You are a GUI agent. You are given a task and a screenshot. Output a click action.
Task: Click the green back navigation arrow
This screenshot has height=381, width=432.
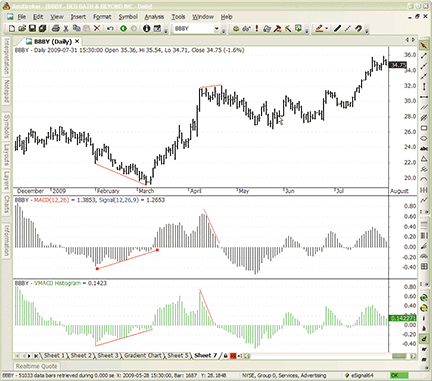pos(123,29)
